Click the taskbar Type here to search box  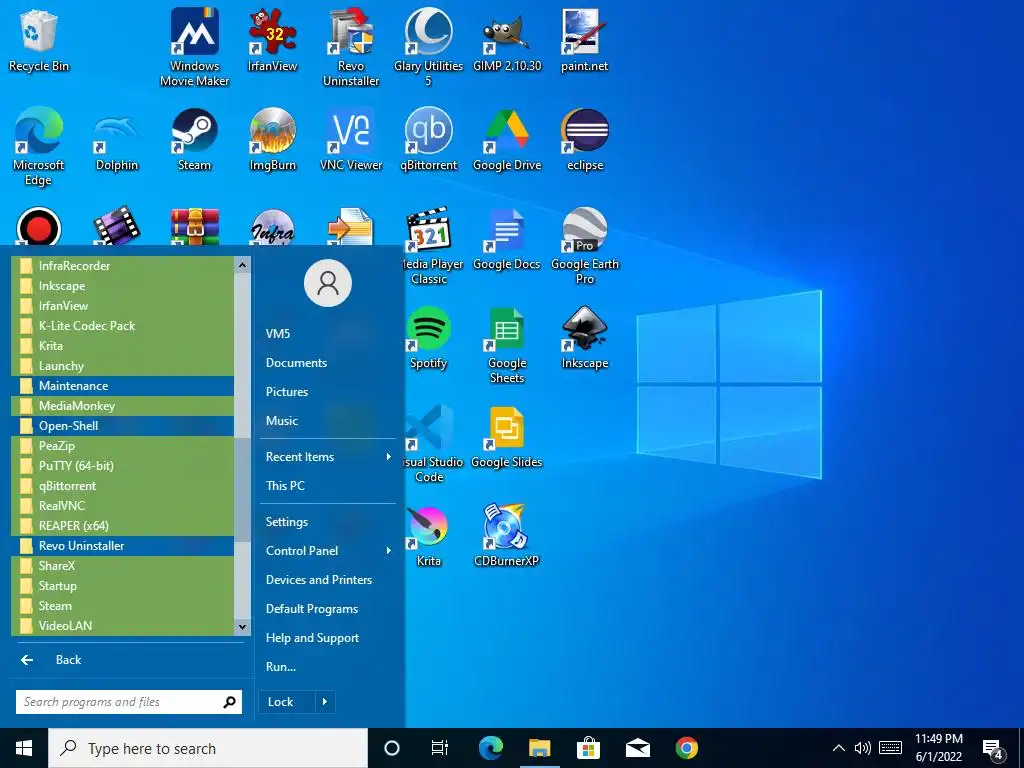click(x=208, y=748)
